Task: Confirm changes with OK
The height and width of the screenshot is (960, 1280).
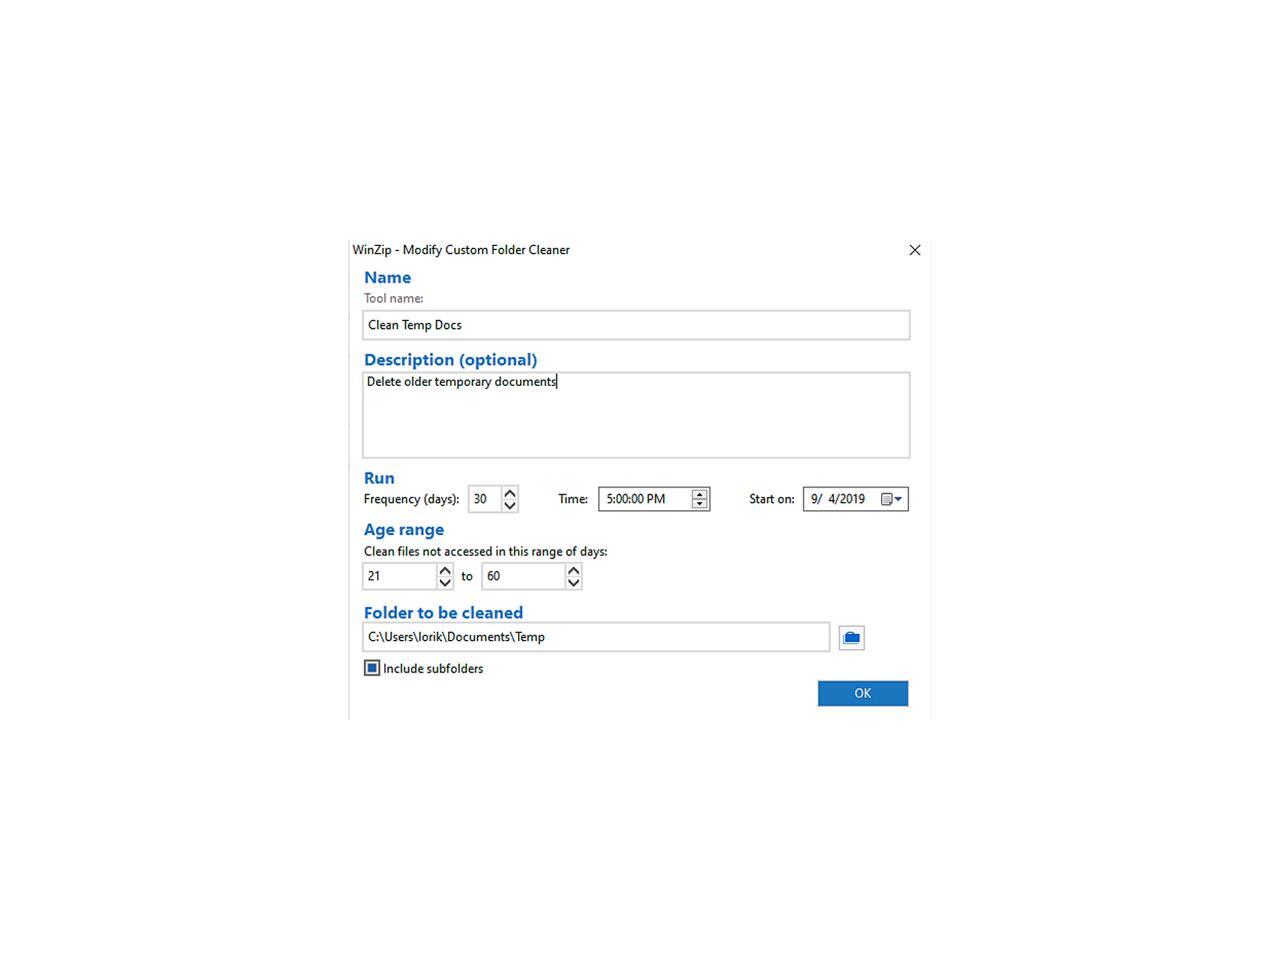Action: (x=862, y=692)
